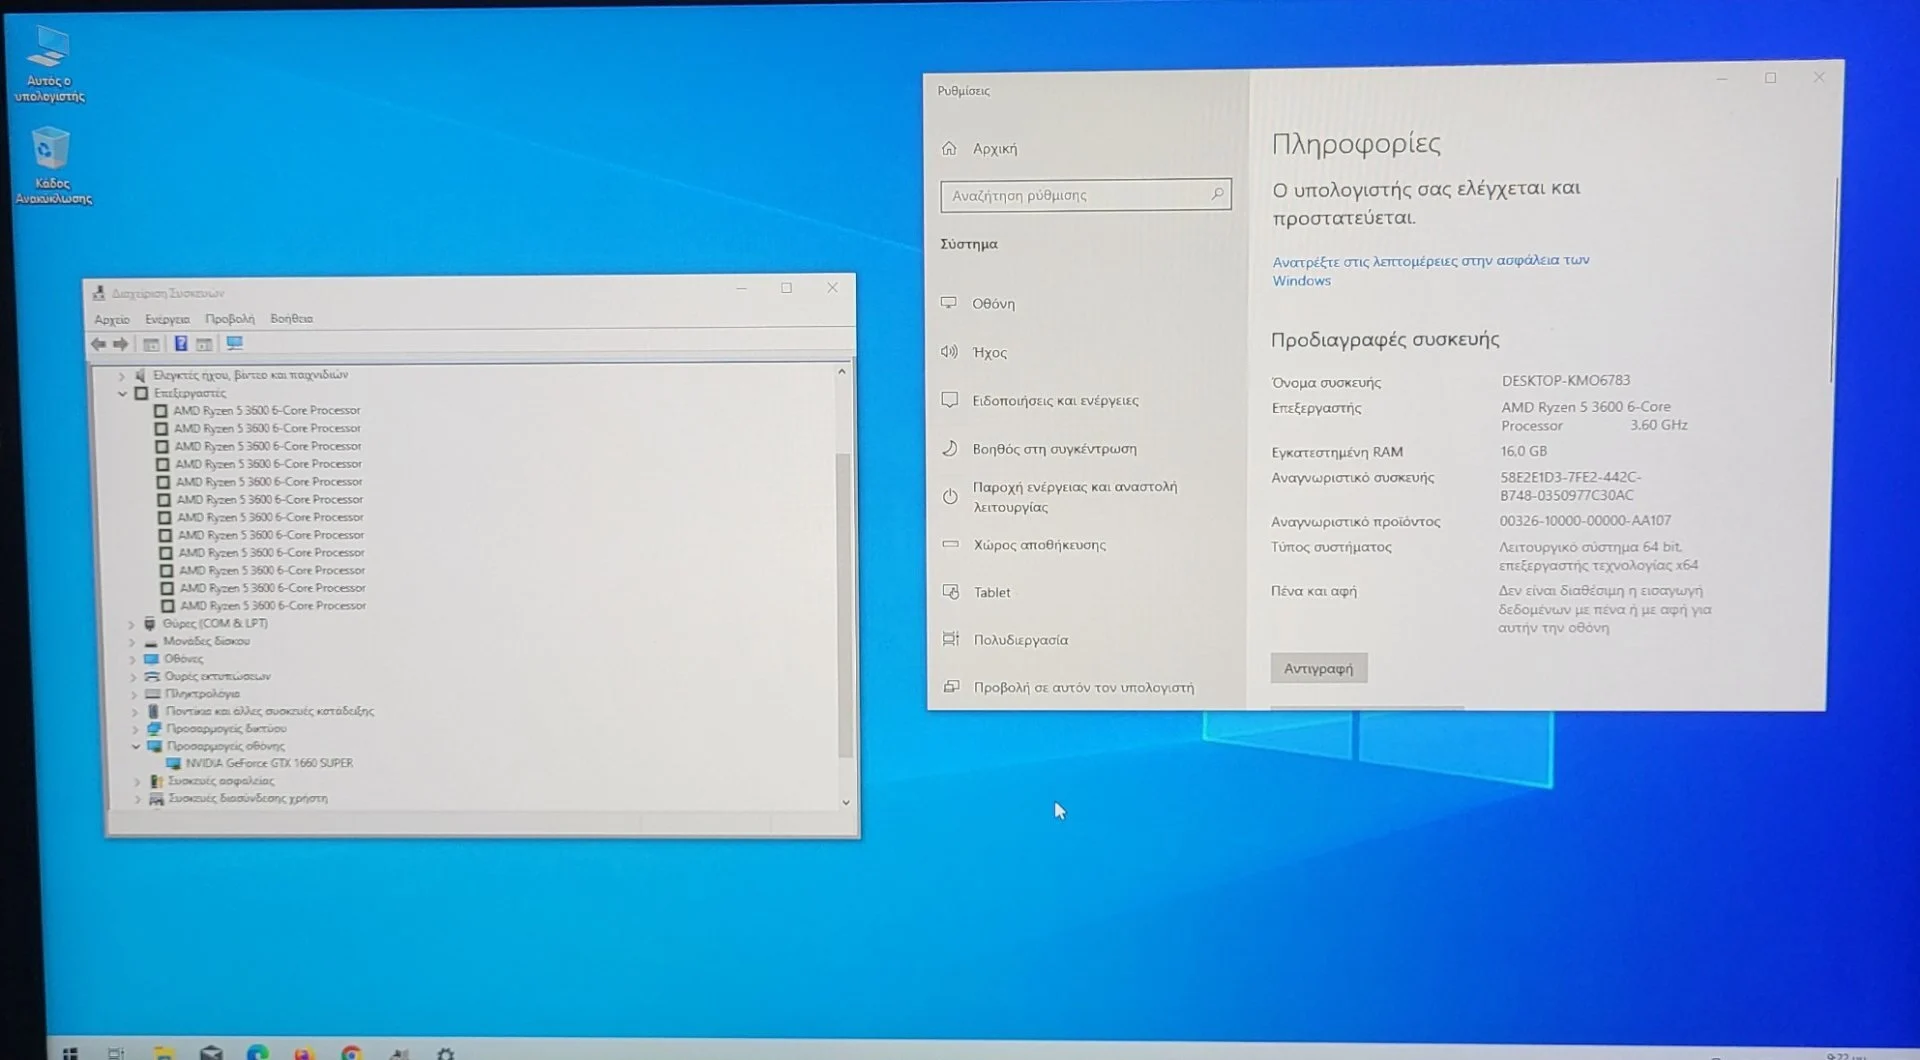Click product ID 00326-10000-00000-AA107 text

pos(1585,520)
